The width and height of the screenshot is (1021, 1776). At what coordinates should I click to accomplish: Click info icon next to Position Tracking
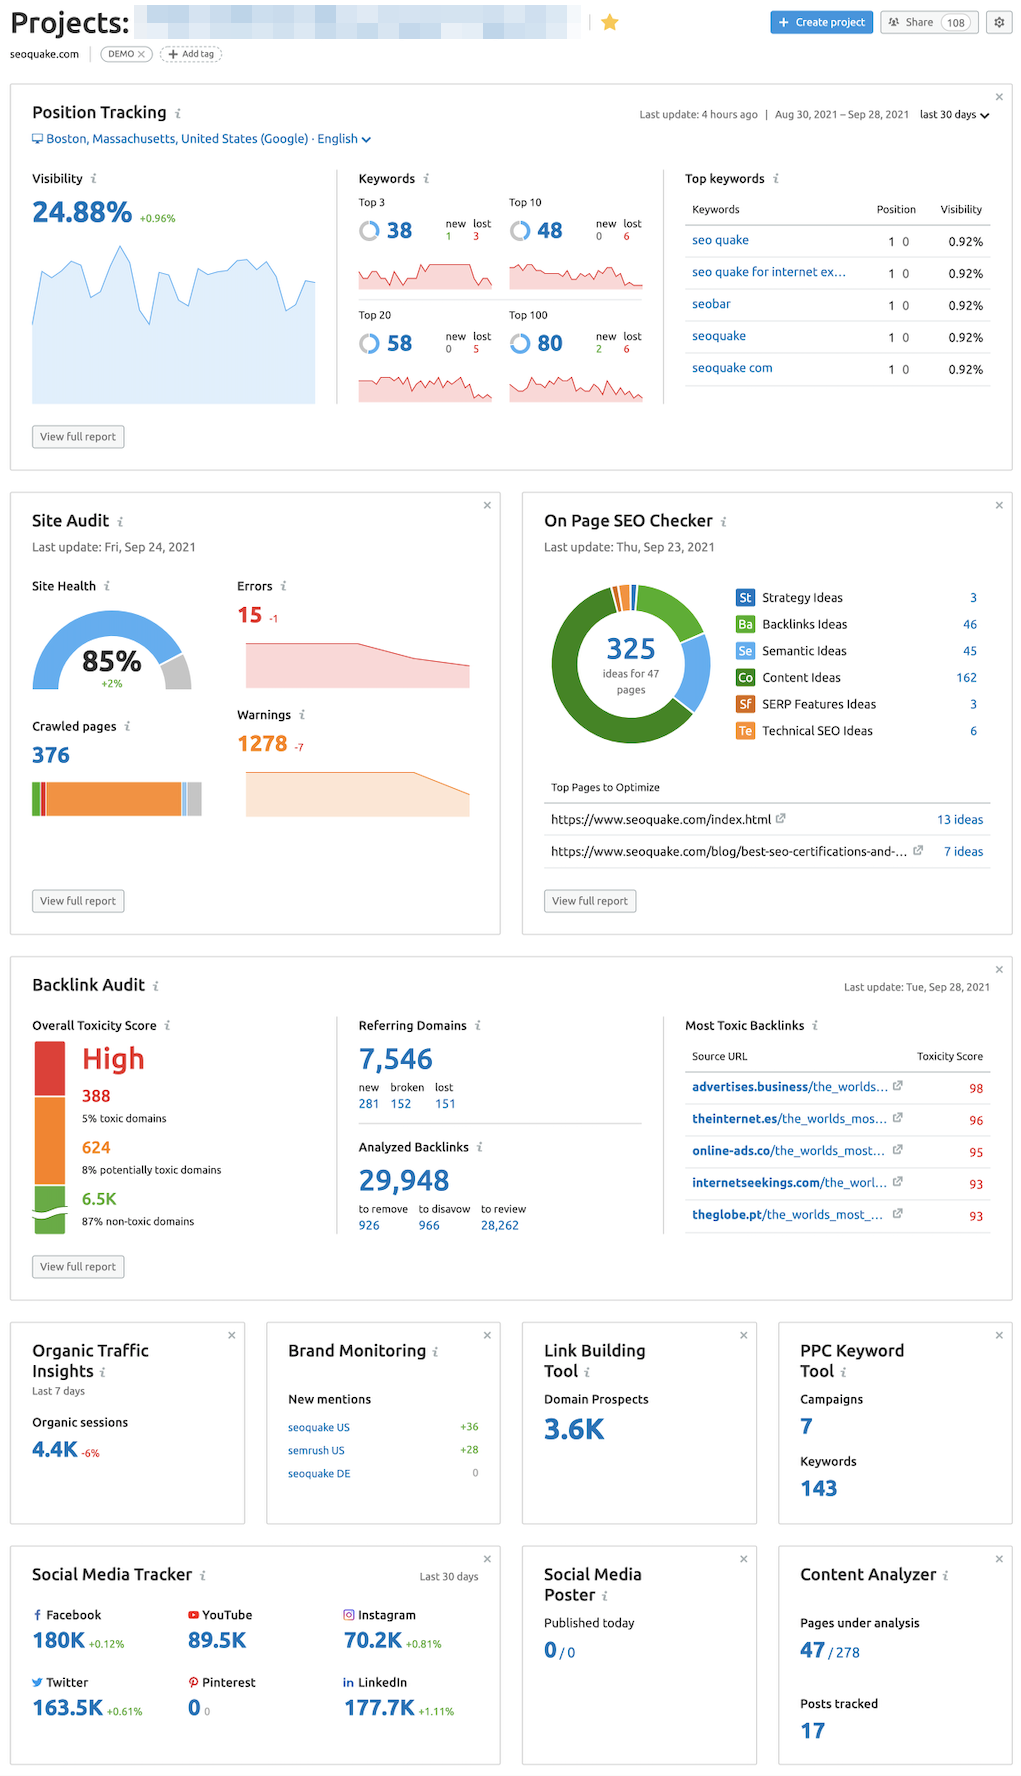pos(178,114)
